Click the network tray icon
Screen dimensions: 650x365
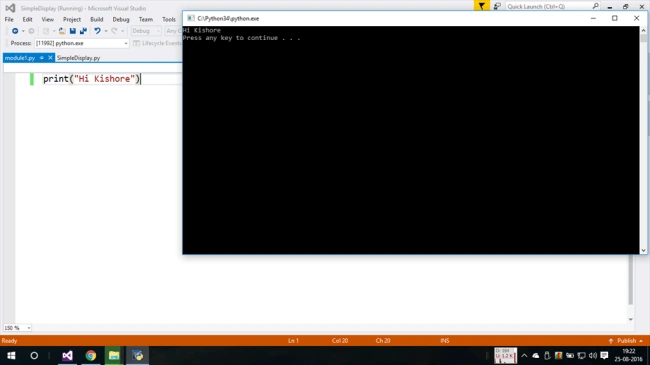pos(582,355)
